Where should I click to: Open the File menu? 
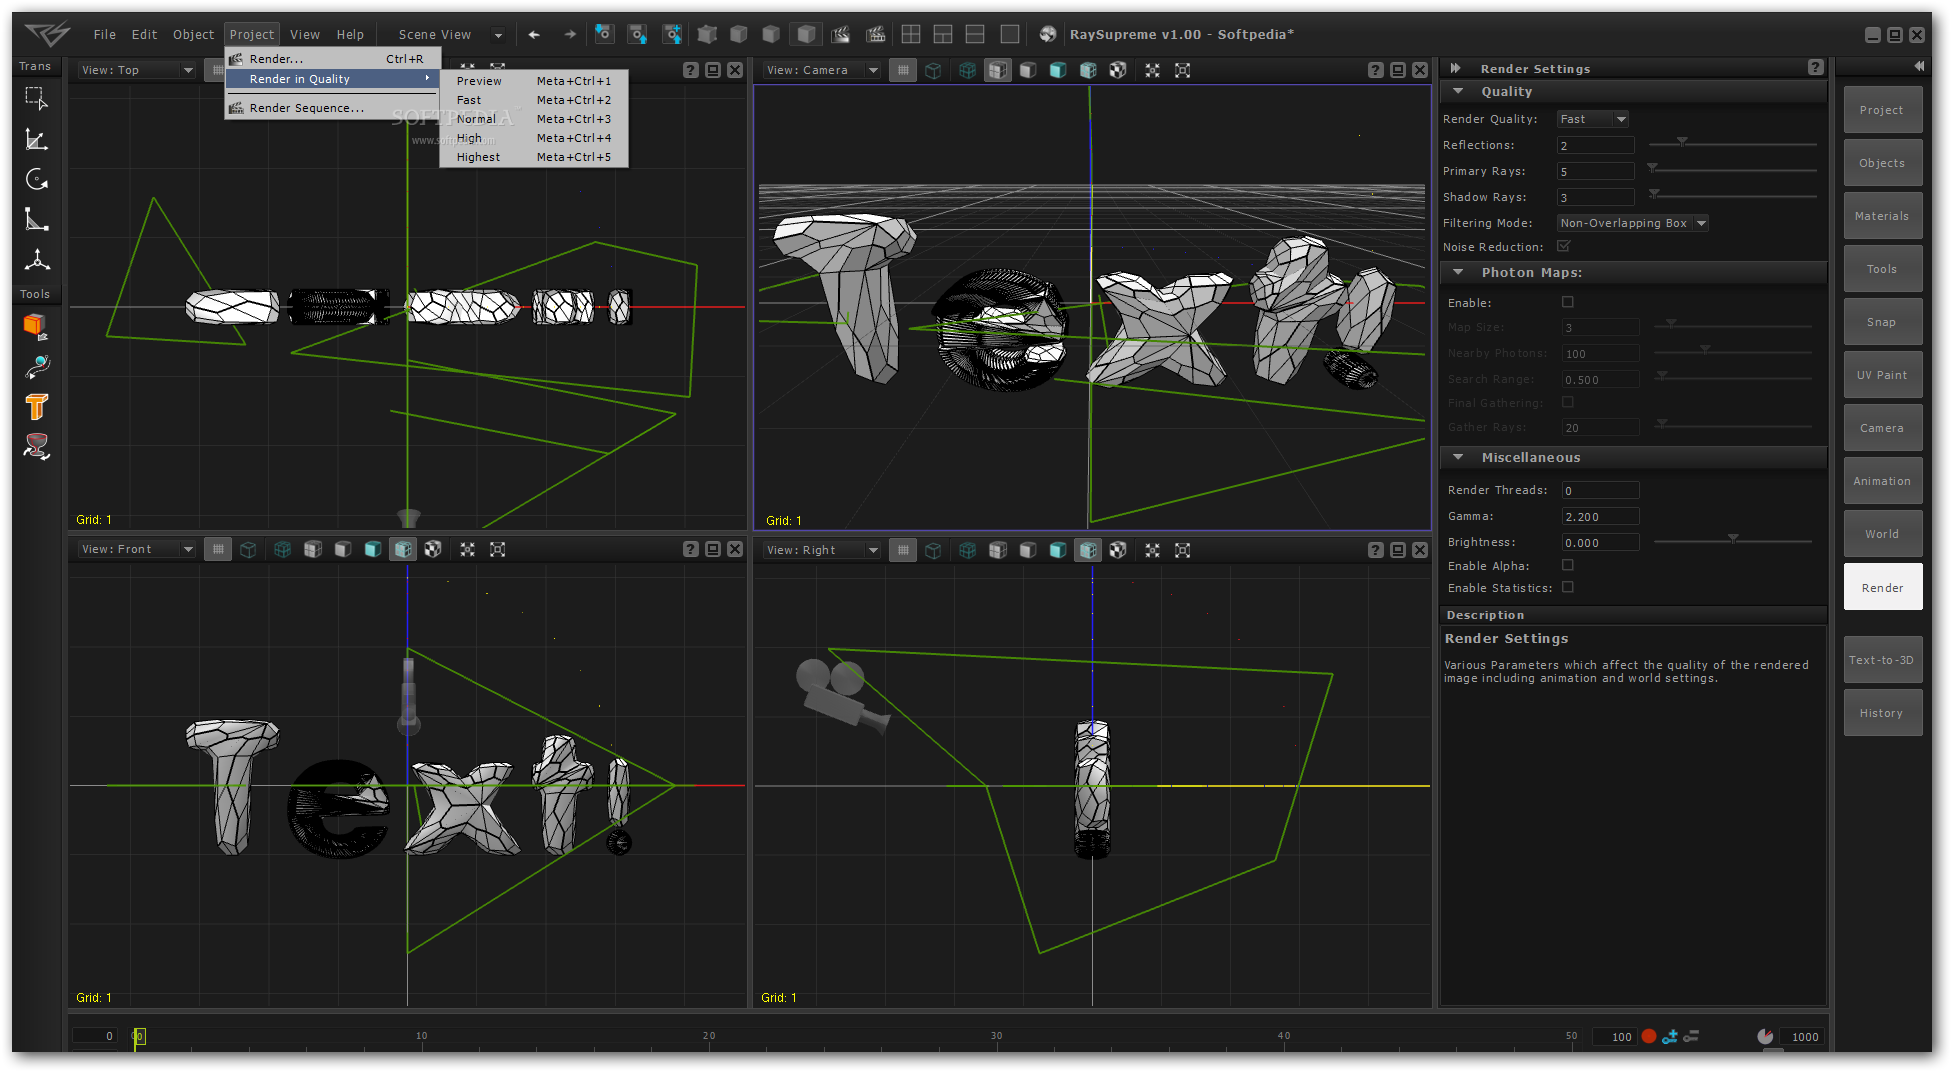pos(105,35)
